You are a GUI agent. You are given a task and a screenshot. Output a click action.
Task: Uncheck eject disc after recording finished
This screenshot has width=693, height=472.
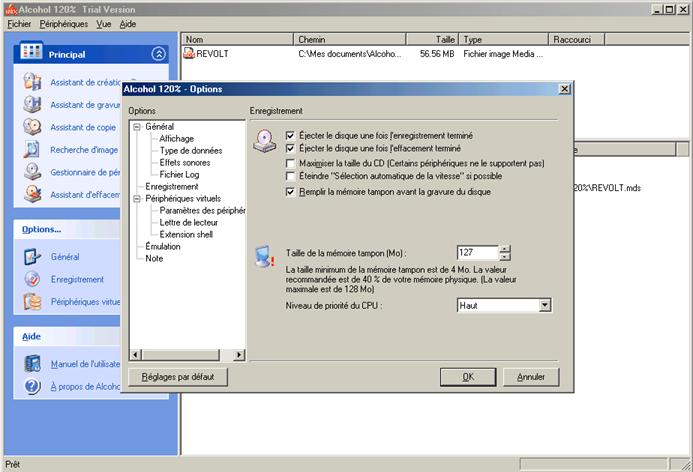290,136
